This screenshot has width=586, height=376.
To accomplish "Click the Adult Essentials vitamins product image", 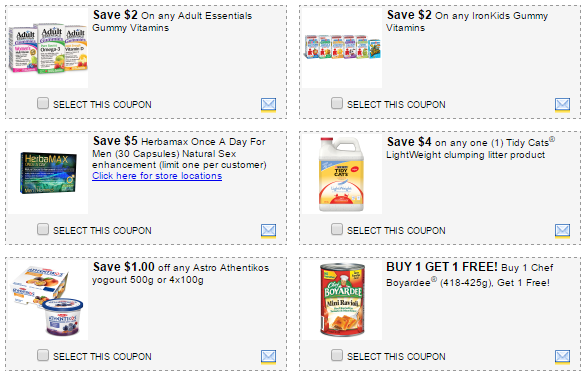I will 48,48.
